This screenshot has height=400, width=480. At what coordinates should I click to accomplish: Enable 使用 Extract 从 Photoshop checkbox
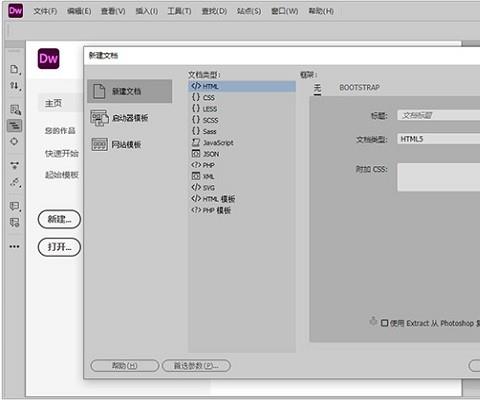(x=384, y=323)
